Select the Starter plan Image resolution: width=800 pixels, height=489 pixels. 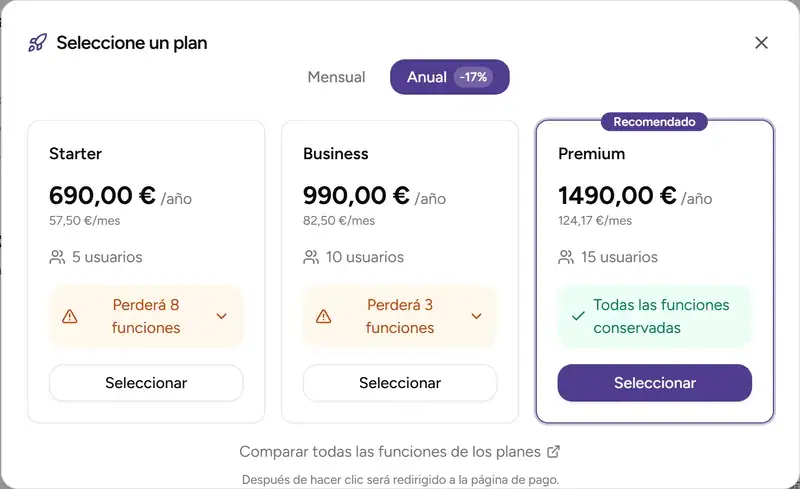146,383
